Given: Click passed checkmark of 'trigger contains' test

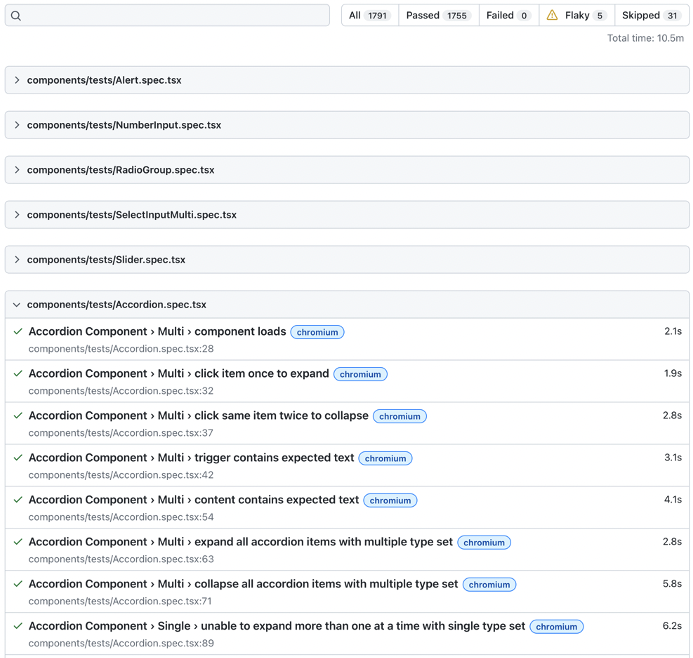Looking at the screenshot, I should pos(18,457).
